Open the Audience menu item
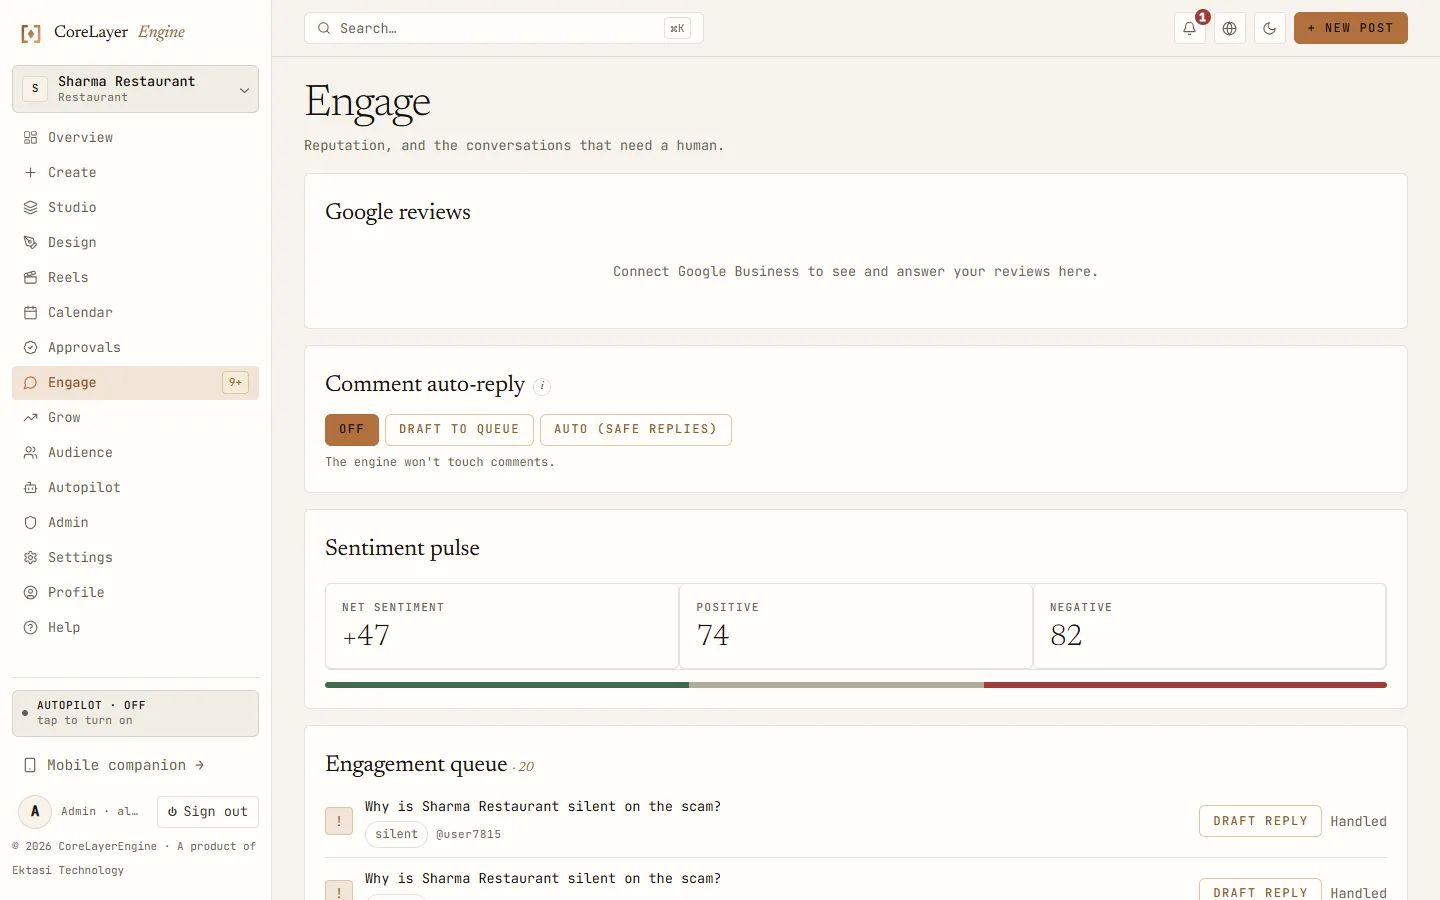Image resolution: width=1440 pixels, height=900 pixels. [x=135, y=453]
